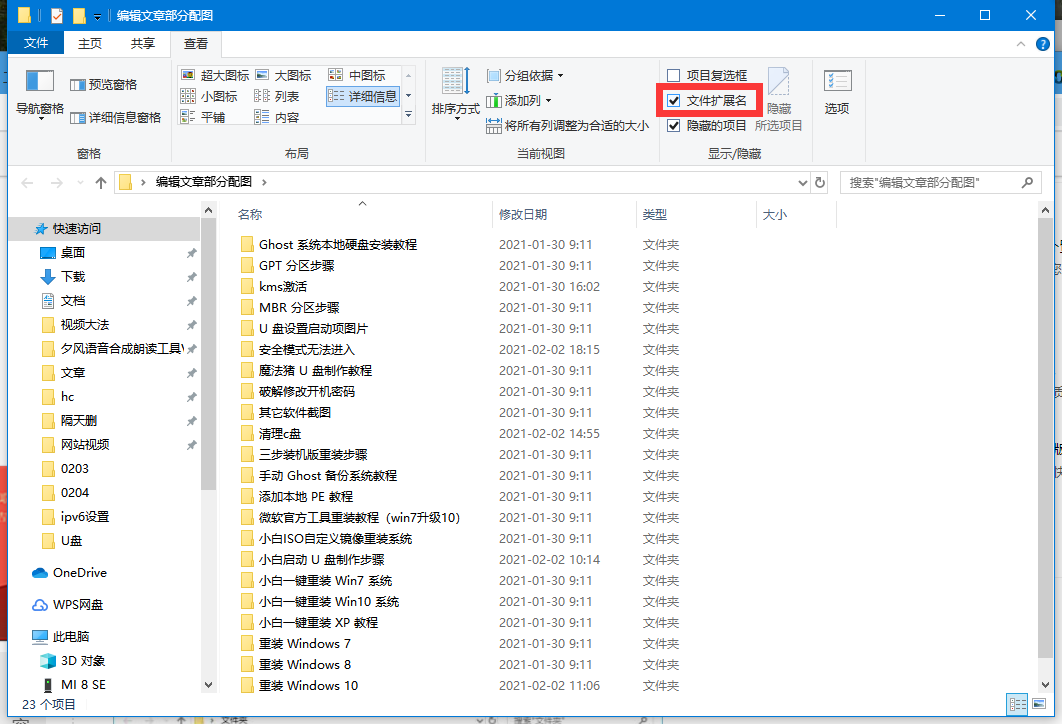
Task: Click the 隐藏所选项目 ribbon icon
Action: click(779, 90)
